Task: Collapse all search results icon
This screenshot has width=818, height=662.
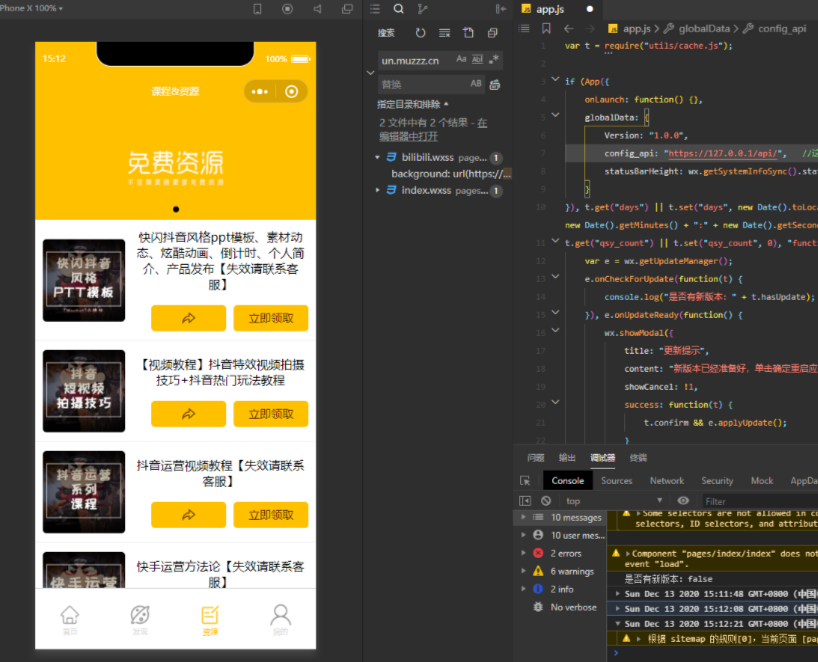Action: coord(492,33)
